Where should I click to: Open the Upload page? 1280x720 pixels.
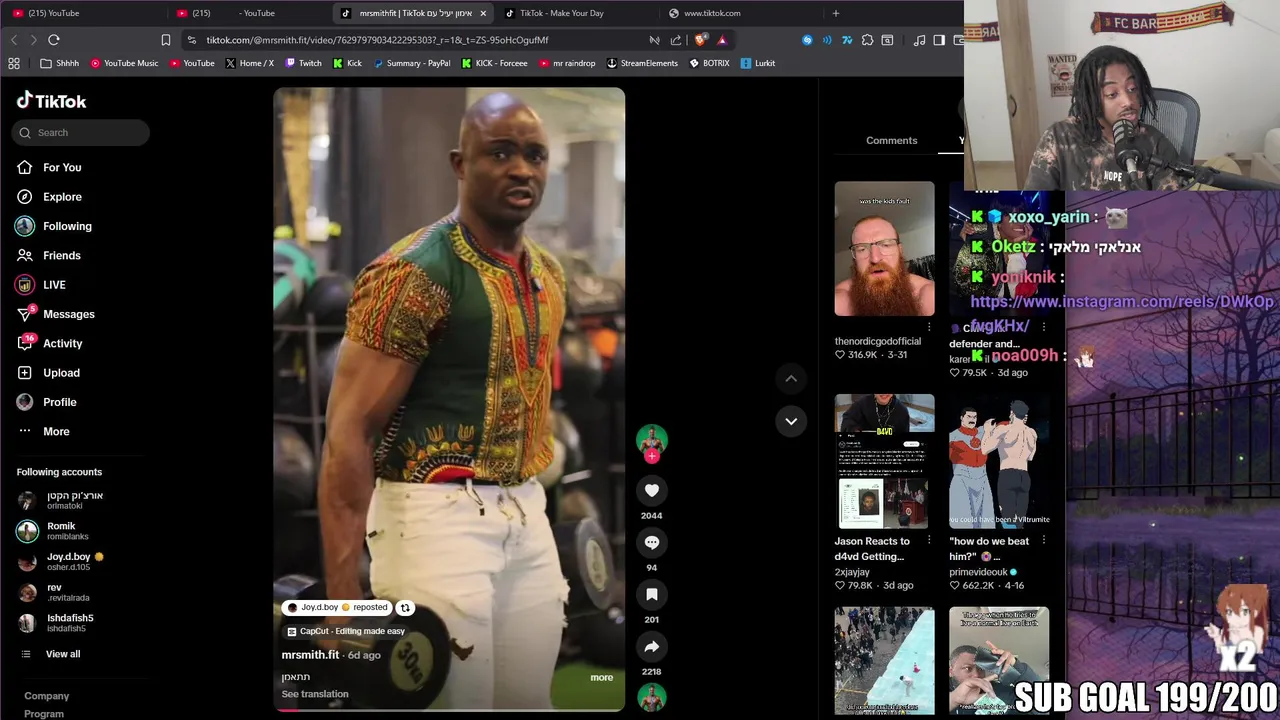(x=61, y=373)
